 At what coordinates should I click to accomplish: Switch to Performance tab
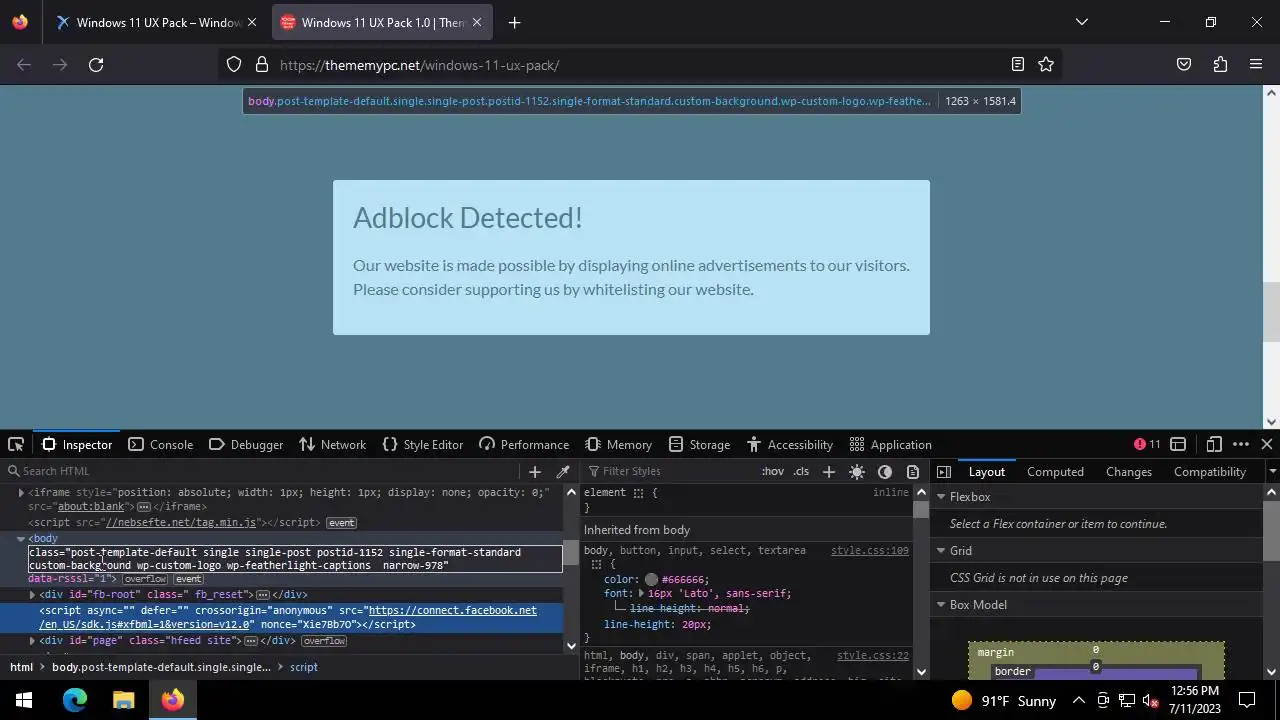pyautogui.click(x=524, y=444)
